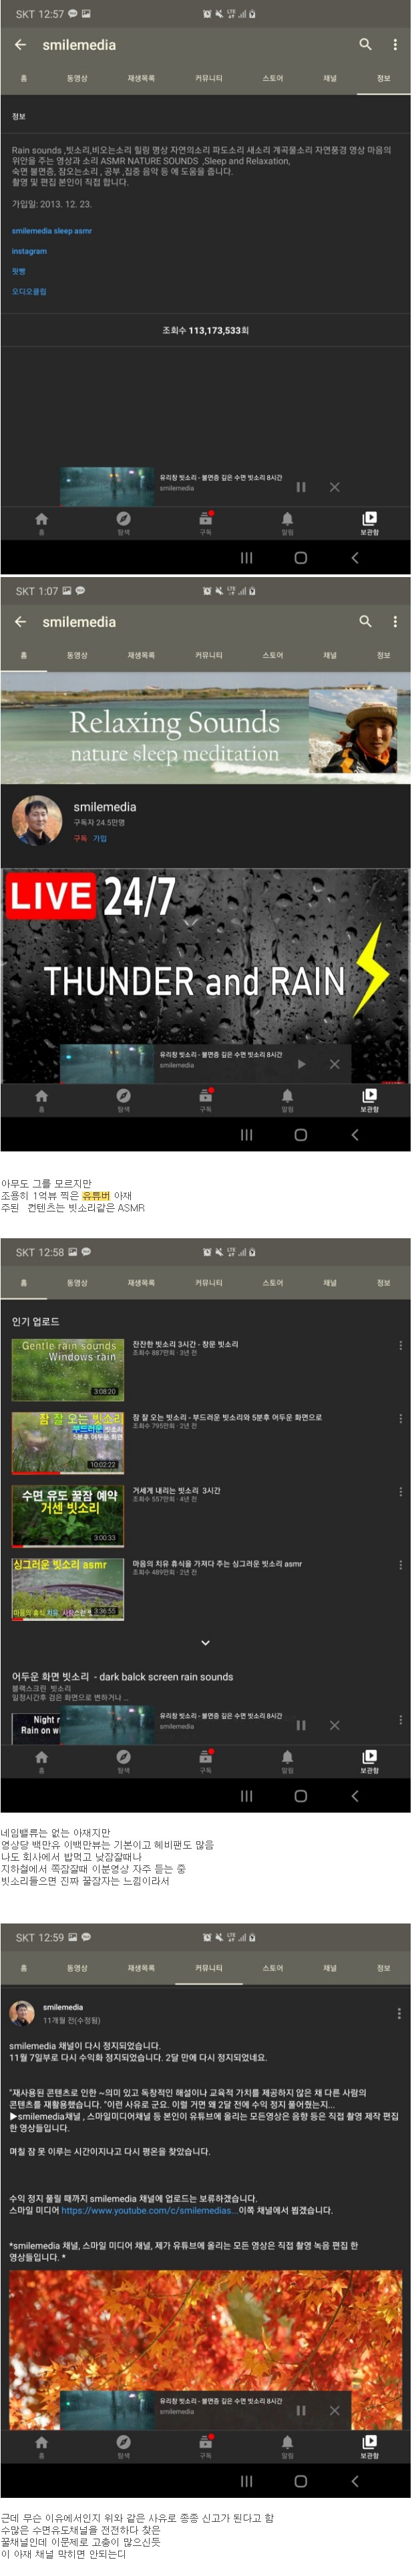Open Subscriptions in the 12:57 bottom bar
Screen dimensions: 412x2576
(205, 523)
